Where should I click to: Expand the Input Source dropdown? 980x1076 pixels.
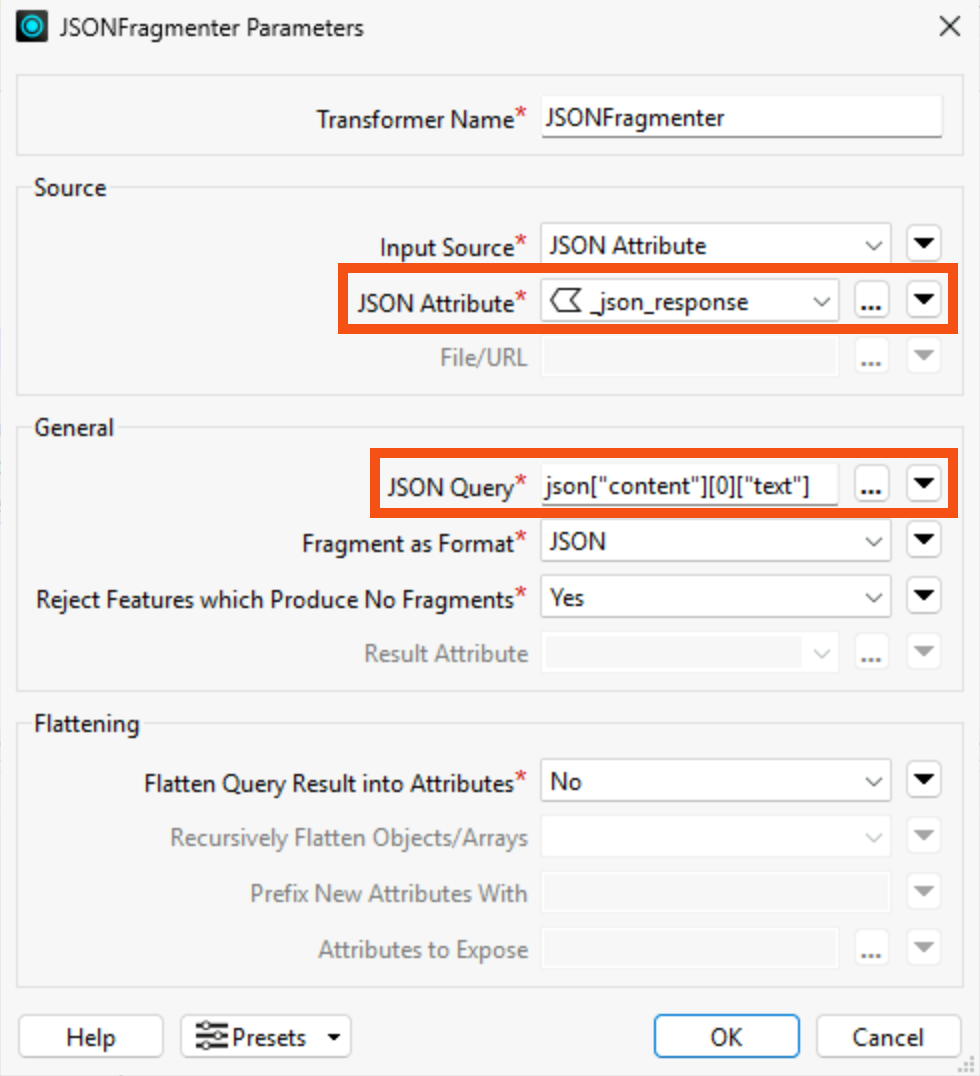(716, 244)
